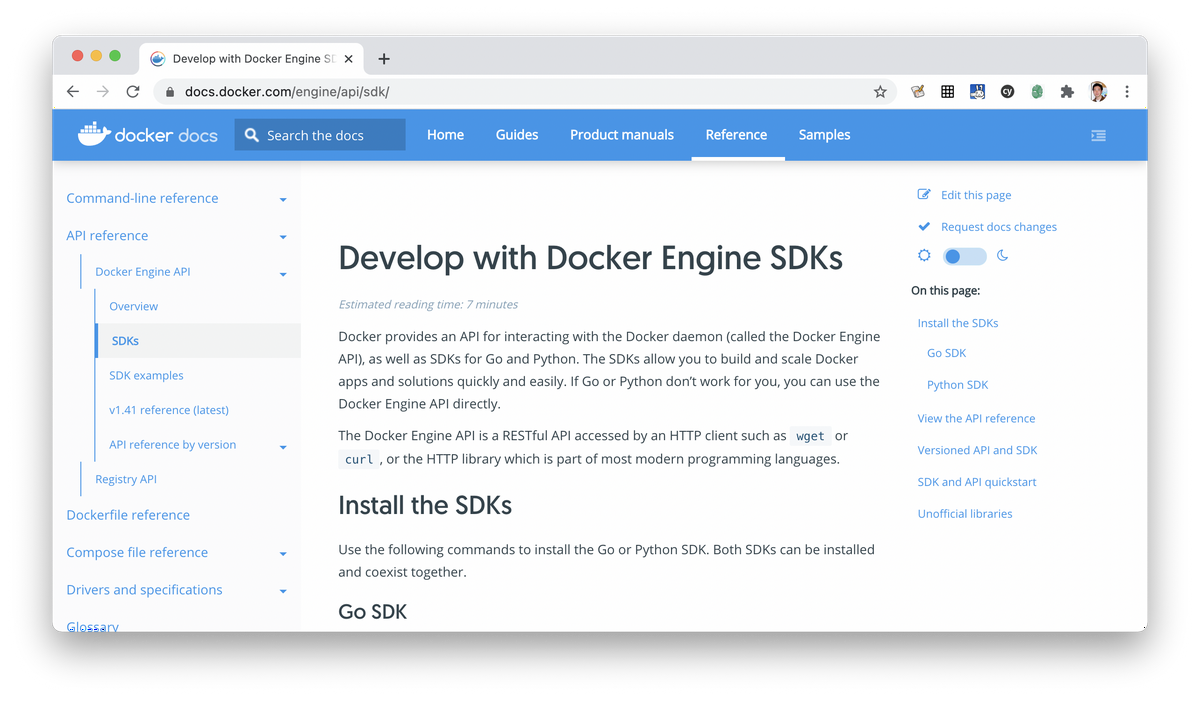Image resolution: width=1200 pixels, height=701 pixels.
Task: Click the blue square extension icon
Action: tap(978, 92)
